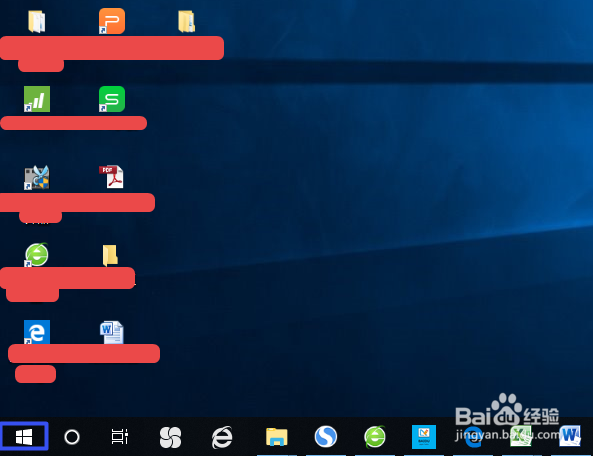The image size is (593, 456).
Task: Select the scissors snipping tool desktop shortcut
Action: point(37,177)
